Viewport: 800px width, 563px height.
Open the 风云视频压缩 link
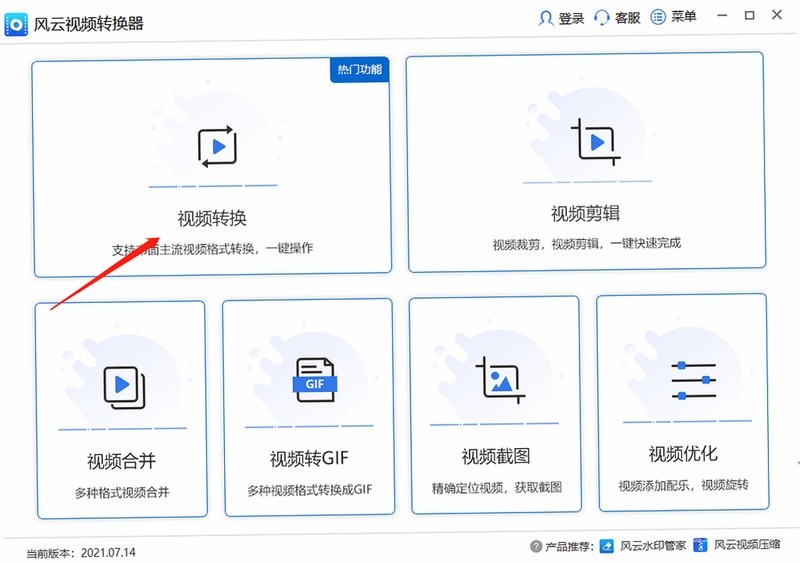pos(747,545)
